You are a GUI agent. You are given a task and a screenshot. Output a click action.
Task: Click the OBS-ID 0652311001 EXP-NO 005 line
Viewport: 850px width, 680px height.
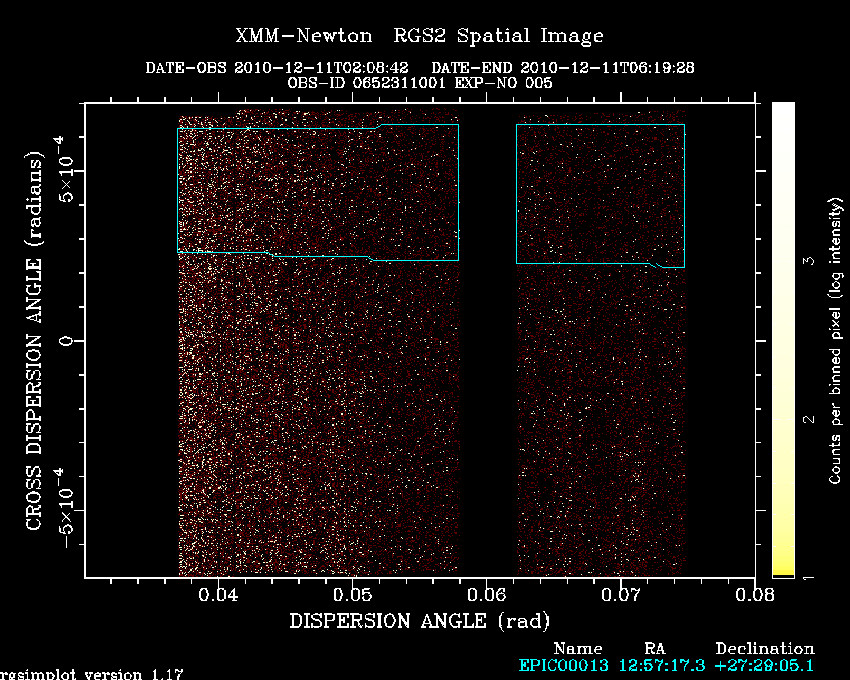tap(420, 83)
